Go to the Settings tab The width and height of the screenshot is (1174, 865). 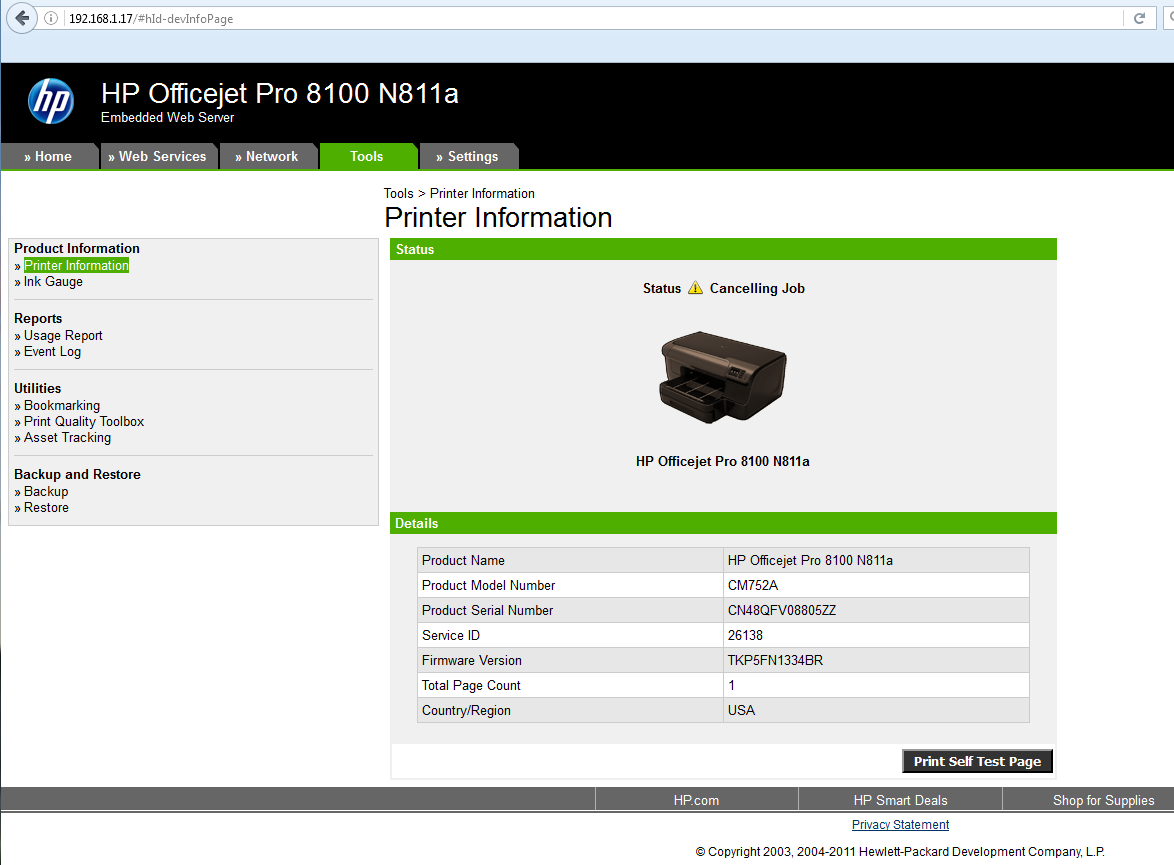468,157
